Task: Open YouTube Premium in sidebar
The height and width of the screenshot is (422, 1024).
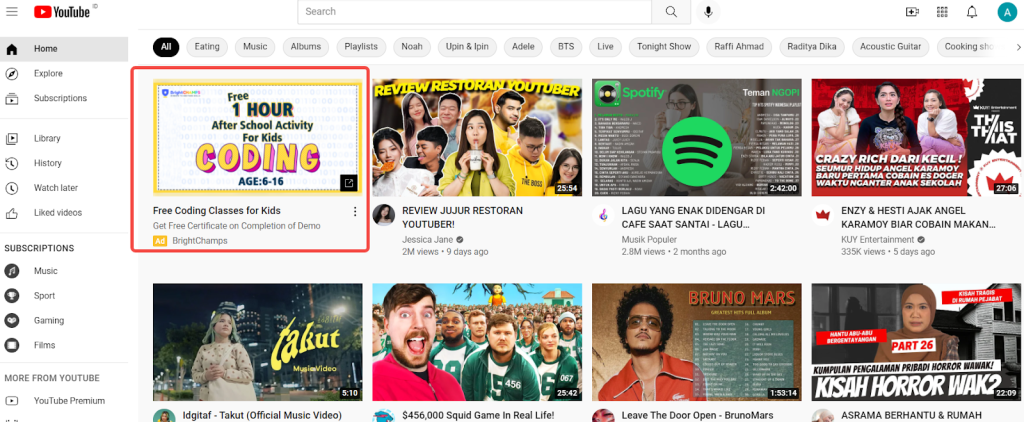Action: click(x=64, y=401)
